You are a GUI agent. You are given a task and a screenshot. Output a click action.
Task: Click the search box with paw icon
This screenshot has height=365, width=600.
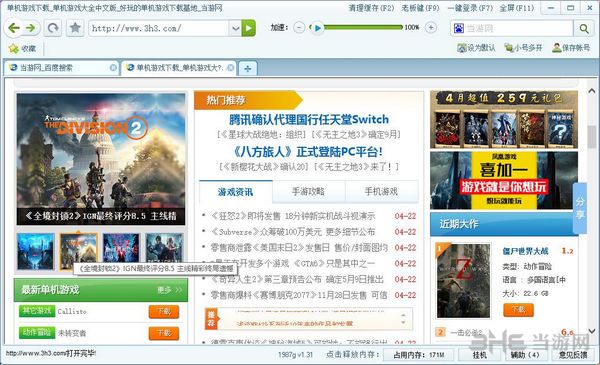tap(512, 28)
